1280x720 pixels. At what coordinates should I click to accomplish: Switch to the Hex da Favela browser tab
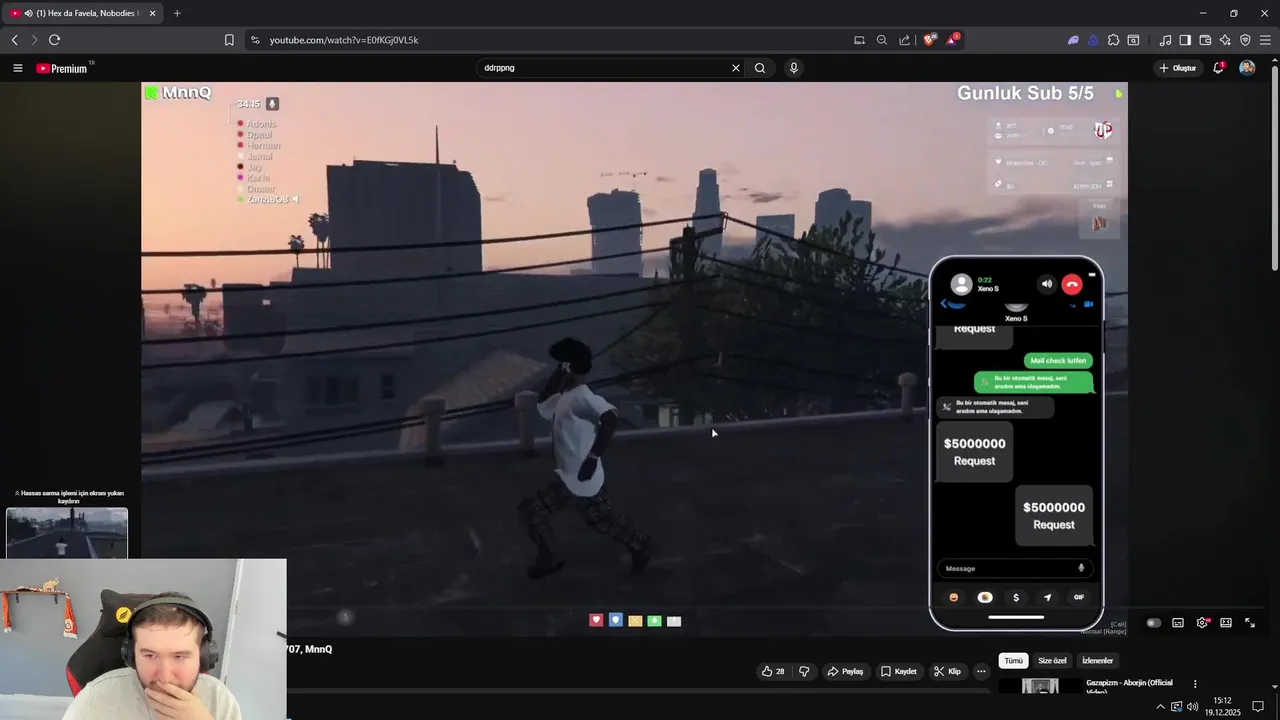click(83, 13)
